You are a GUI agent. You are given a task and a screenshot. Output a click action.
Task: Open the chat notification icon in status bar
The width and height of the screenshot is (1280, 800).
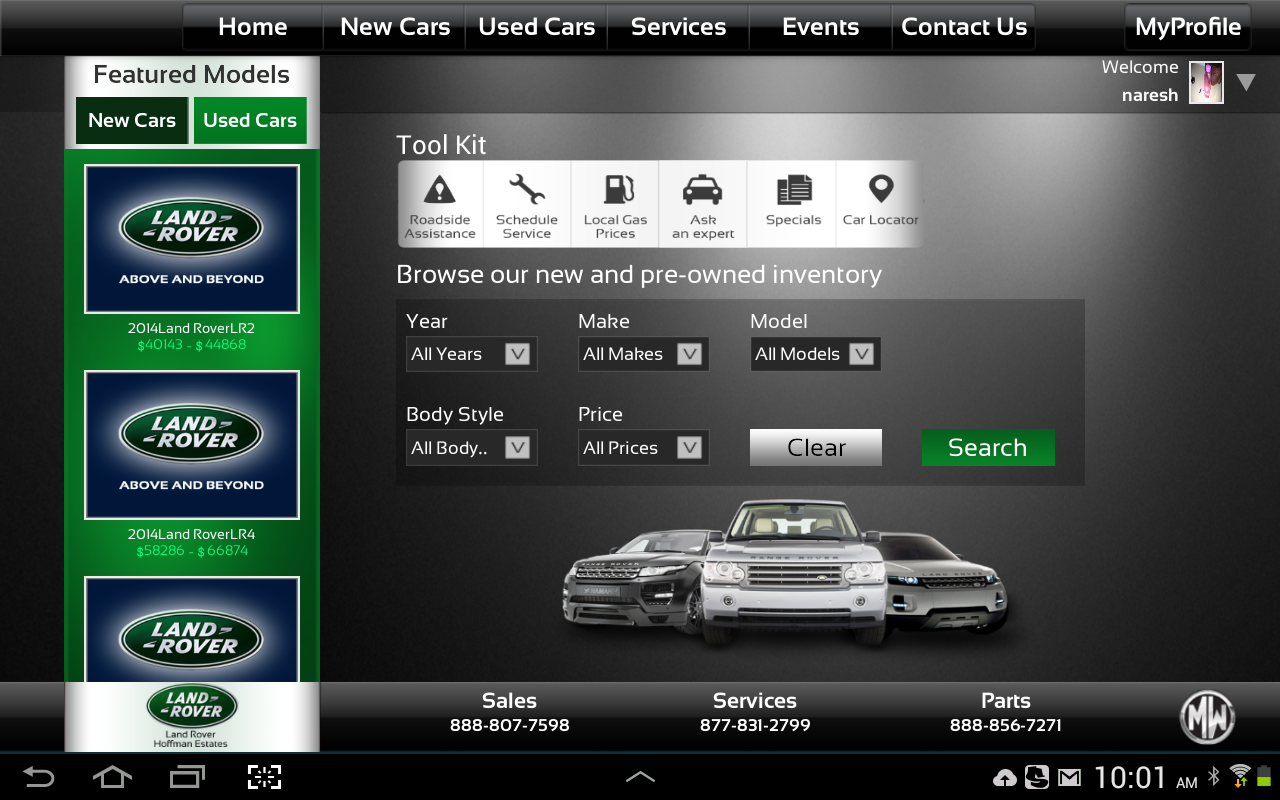1037,777
